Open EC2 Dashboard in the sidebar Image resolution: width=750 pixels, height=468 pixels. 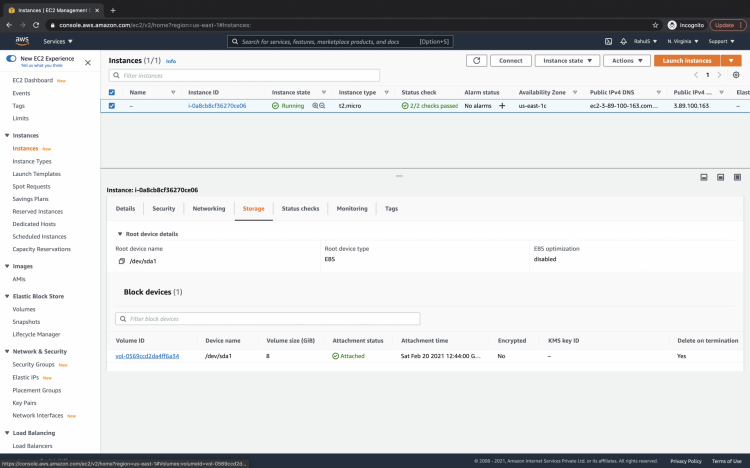pyautogui.click(x=33, y=80)
